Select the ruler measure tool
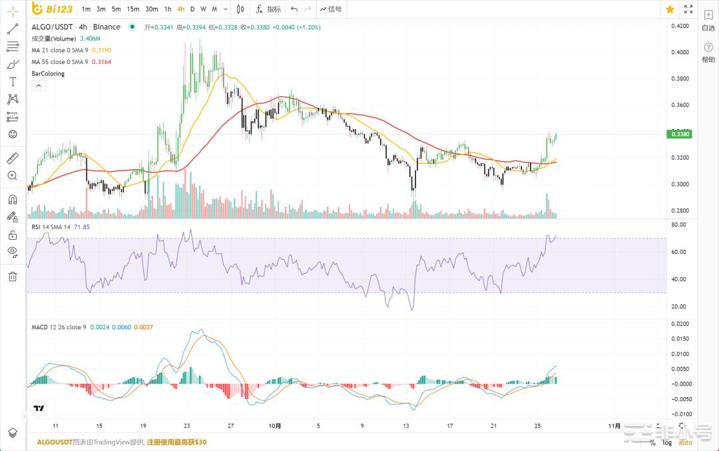719x451 pixels. click(12, 158)
